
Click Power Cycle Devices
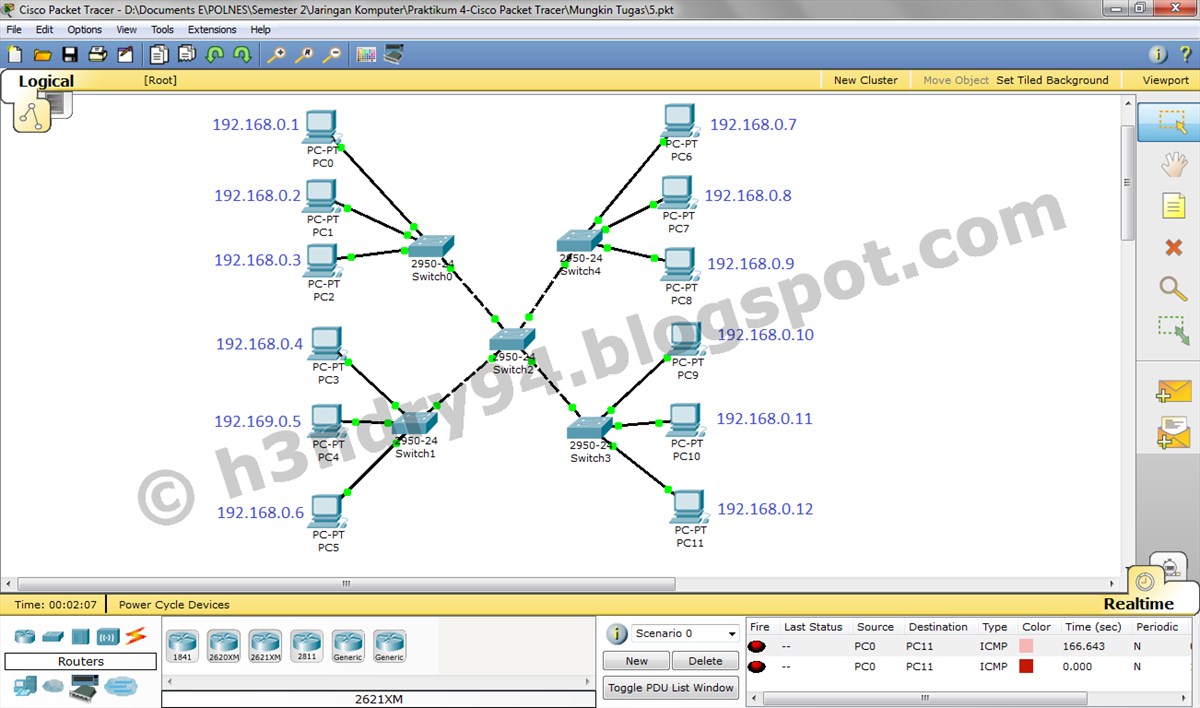point(172,604)
